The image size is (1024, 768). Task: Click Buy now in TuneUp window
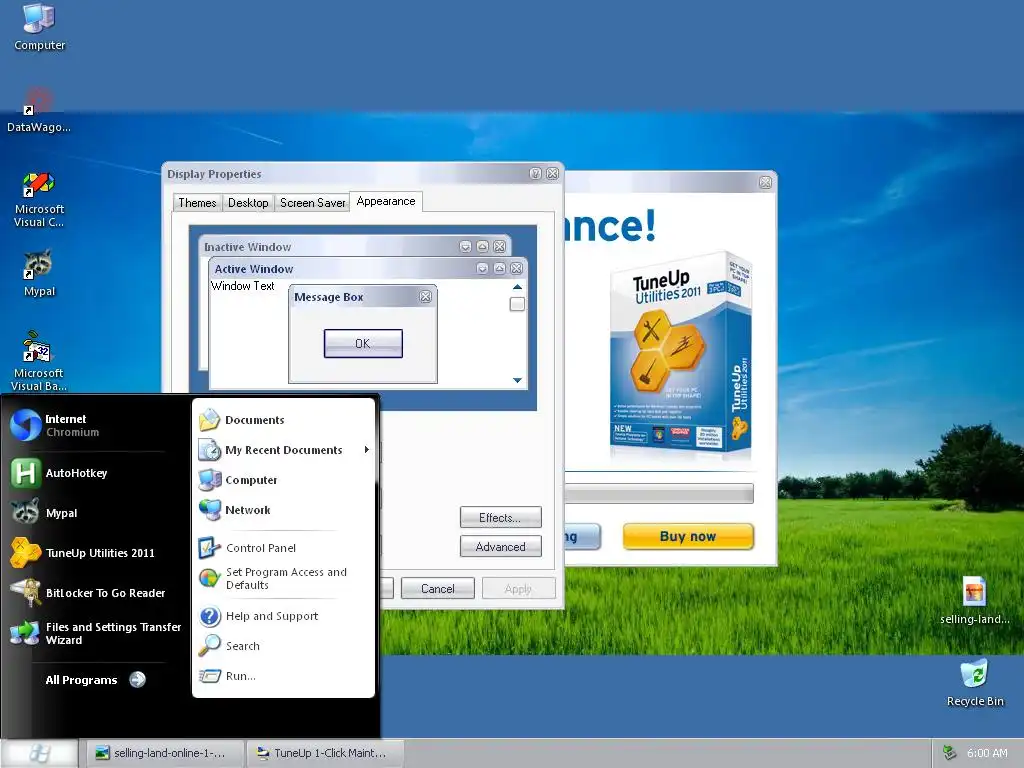coord(688,536)
